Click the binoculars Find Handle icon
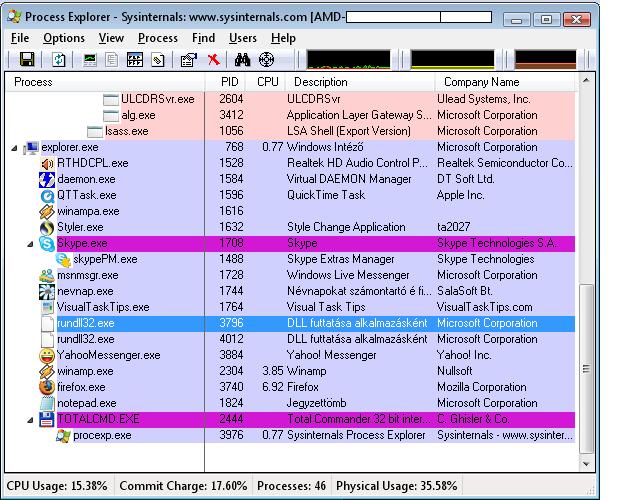The image size is (640, 500). pyautogui.click(x=242, y=60)
